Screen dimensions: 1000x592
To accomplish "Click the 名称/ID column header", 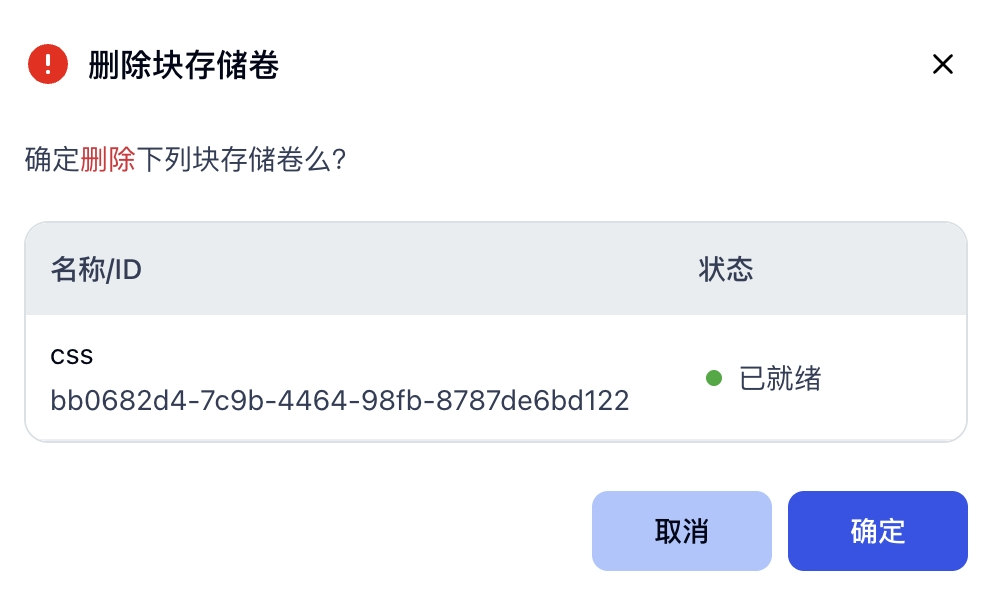I will tap(96, 269).
